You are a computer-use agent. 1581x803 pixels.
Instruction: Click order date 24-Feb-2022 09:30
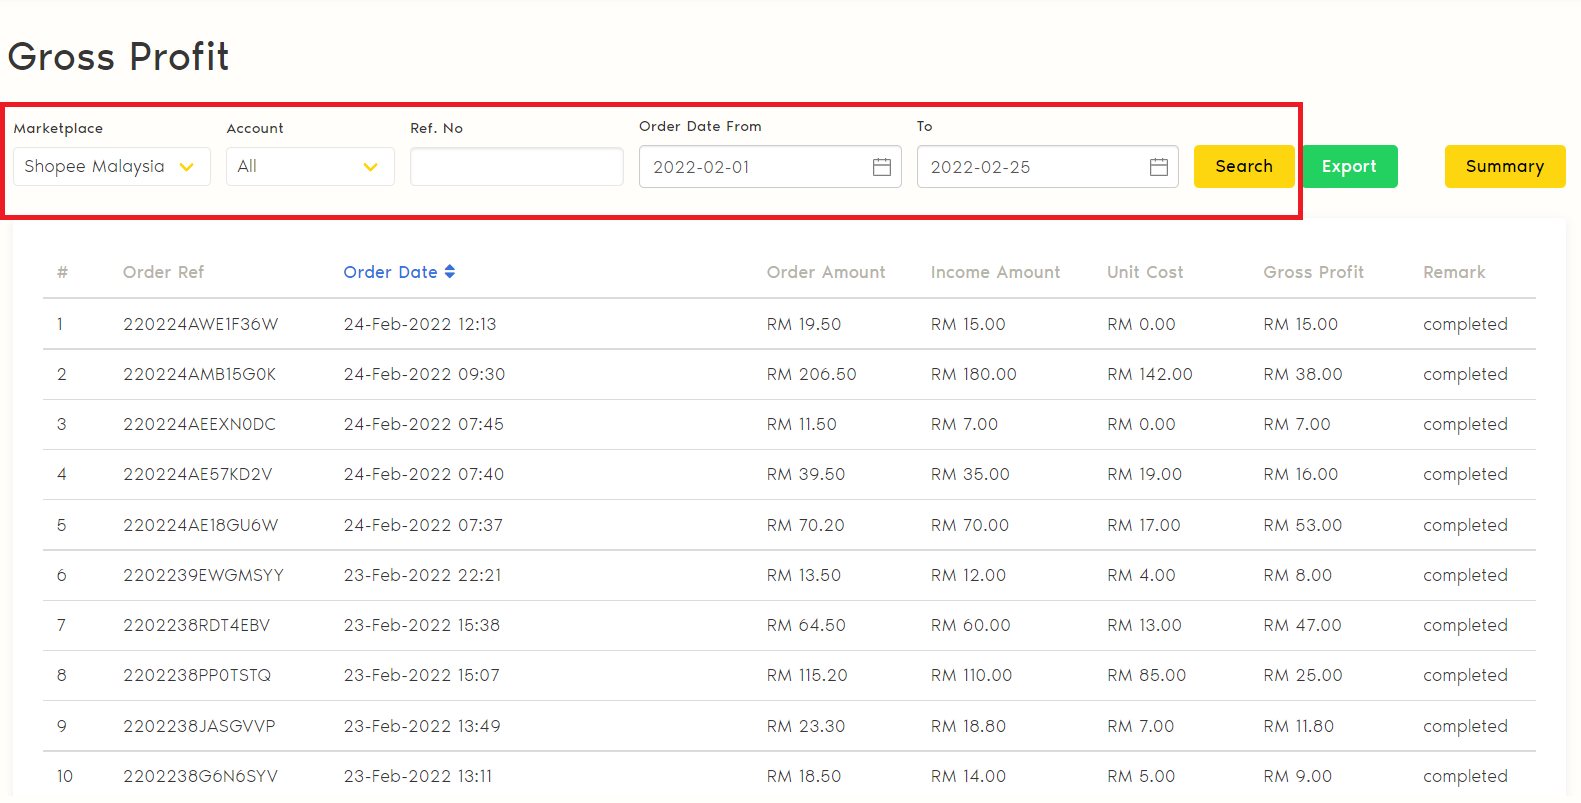click(424, 374)
